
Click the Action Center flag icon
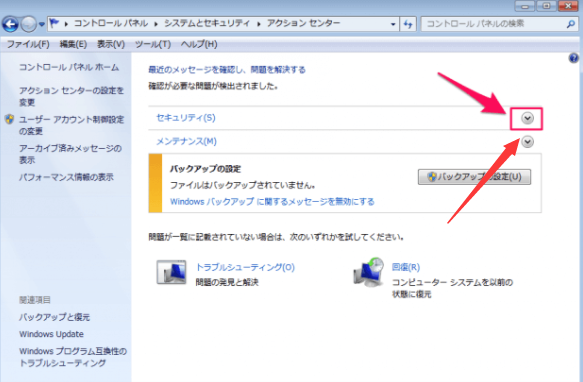[54, 24]
